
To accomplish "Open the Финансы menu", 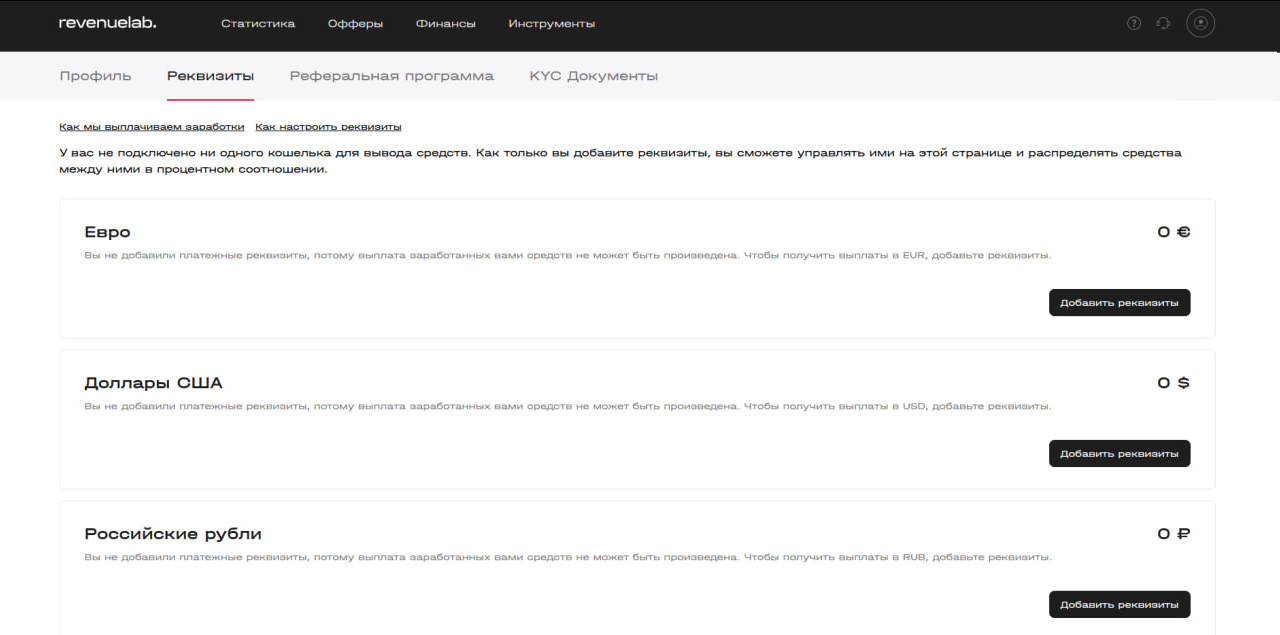I will coord(445,24).
